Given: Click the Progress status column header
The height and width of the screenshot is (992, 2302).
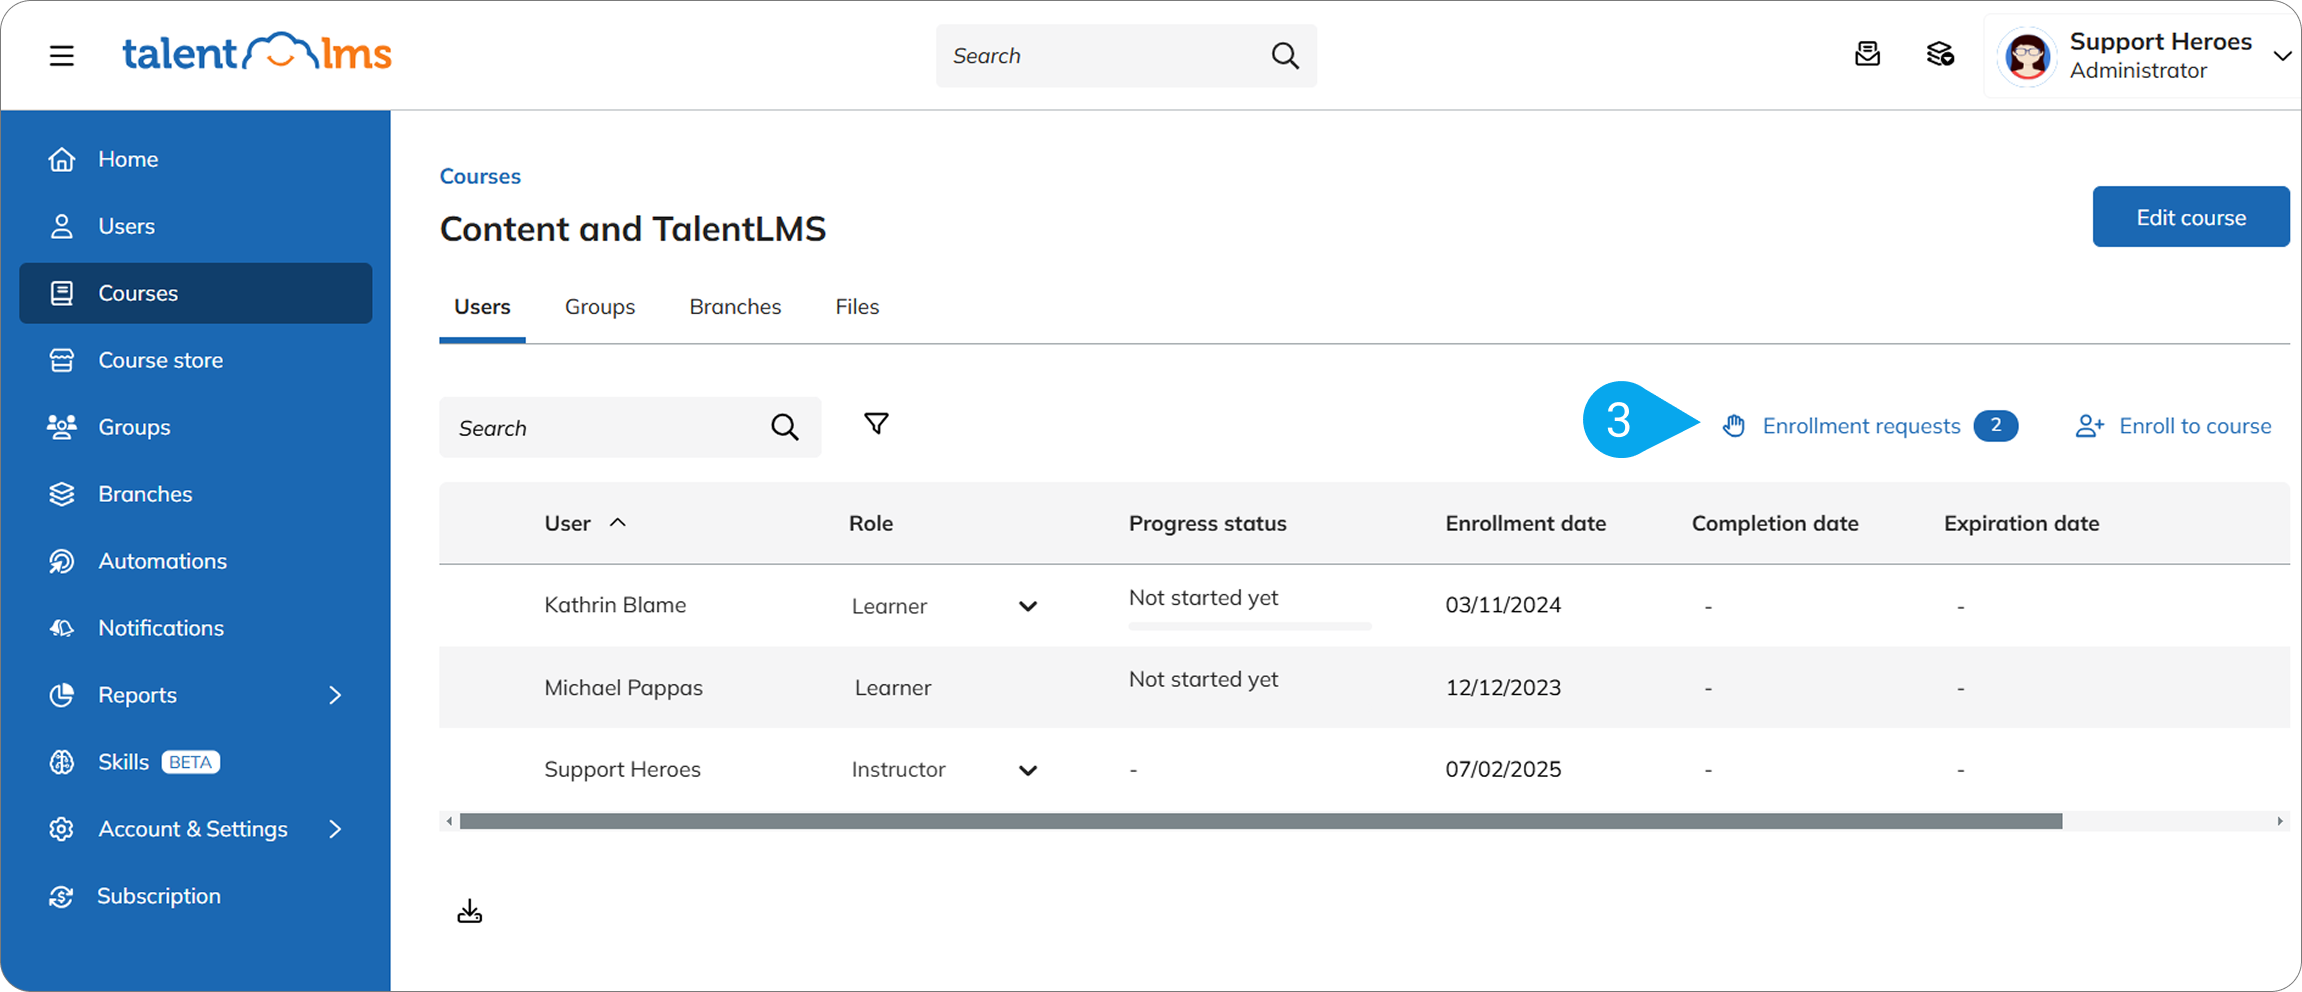Looking at the screenshot, I should [1208, 523].
